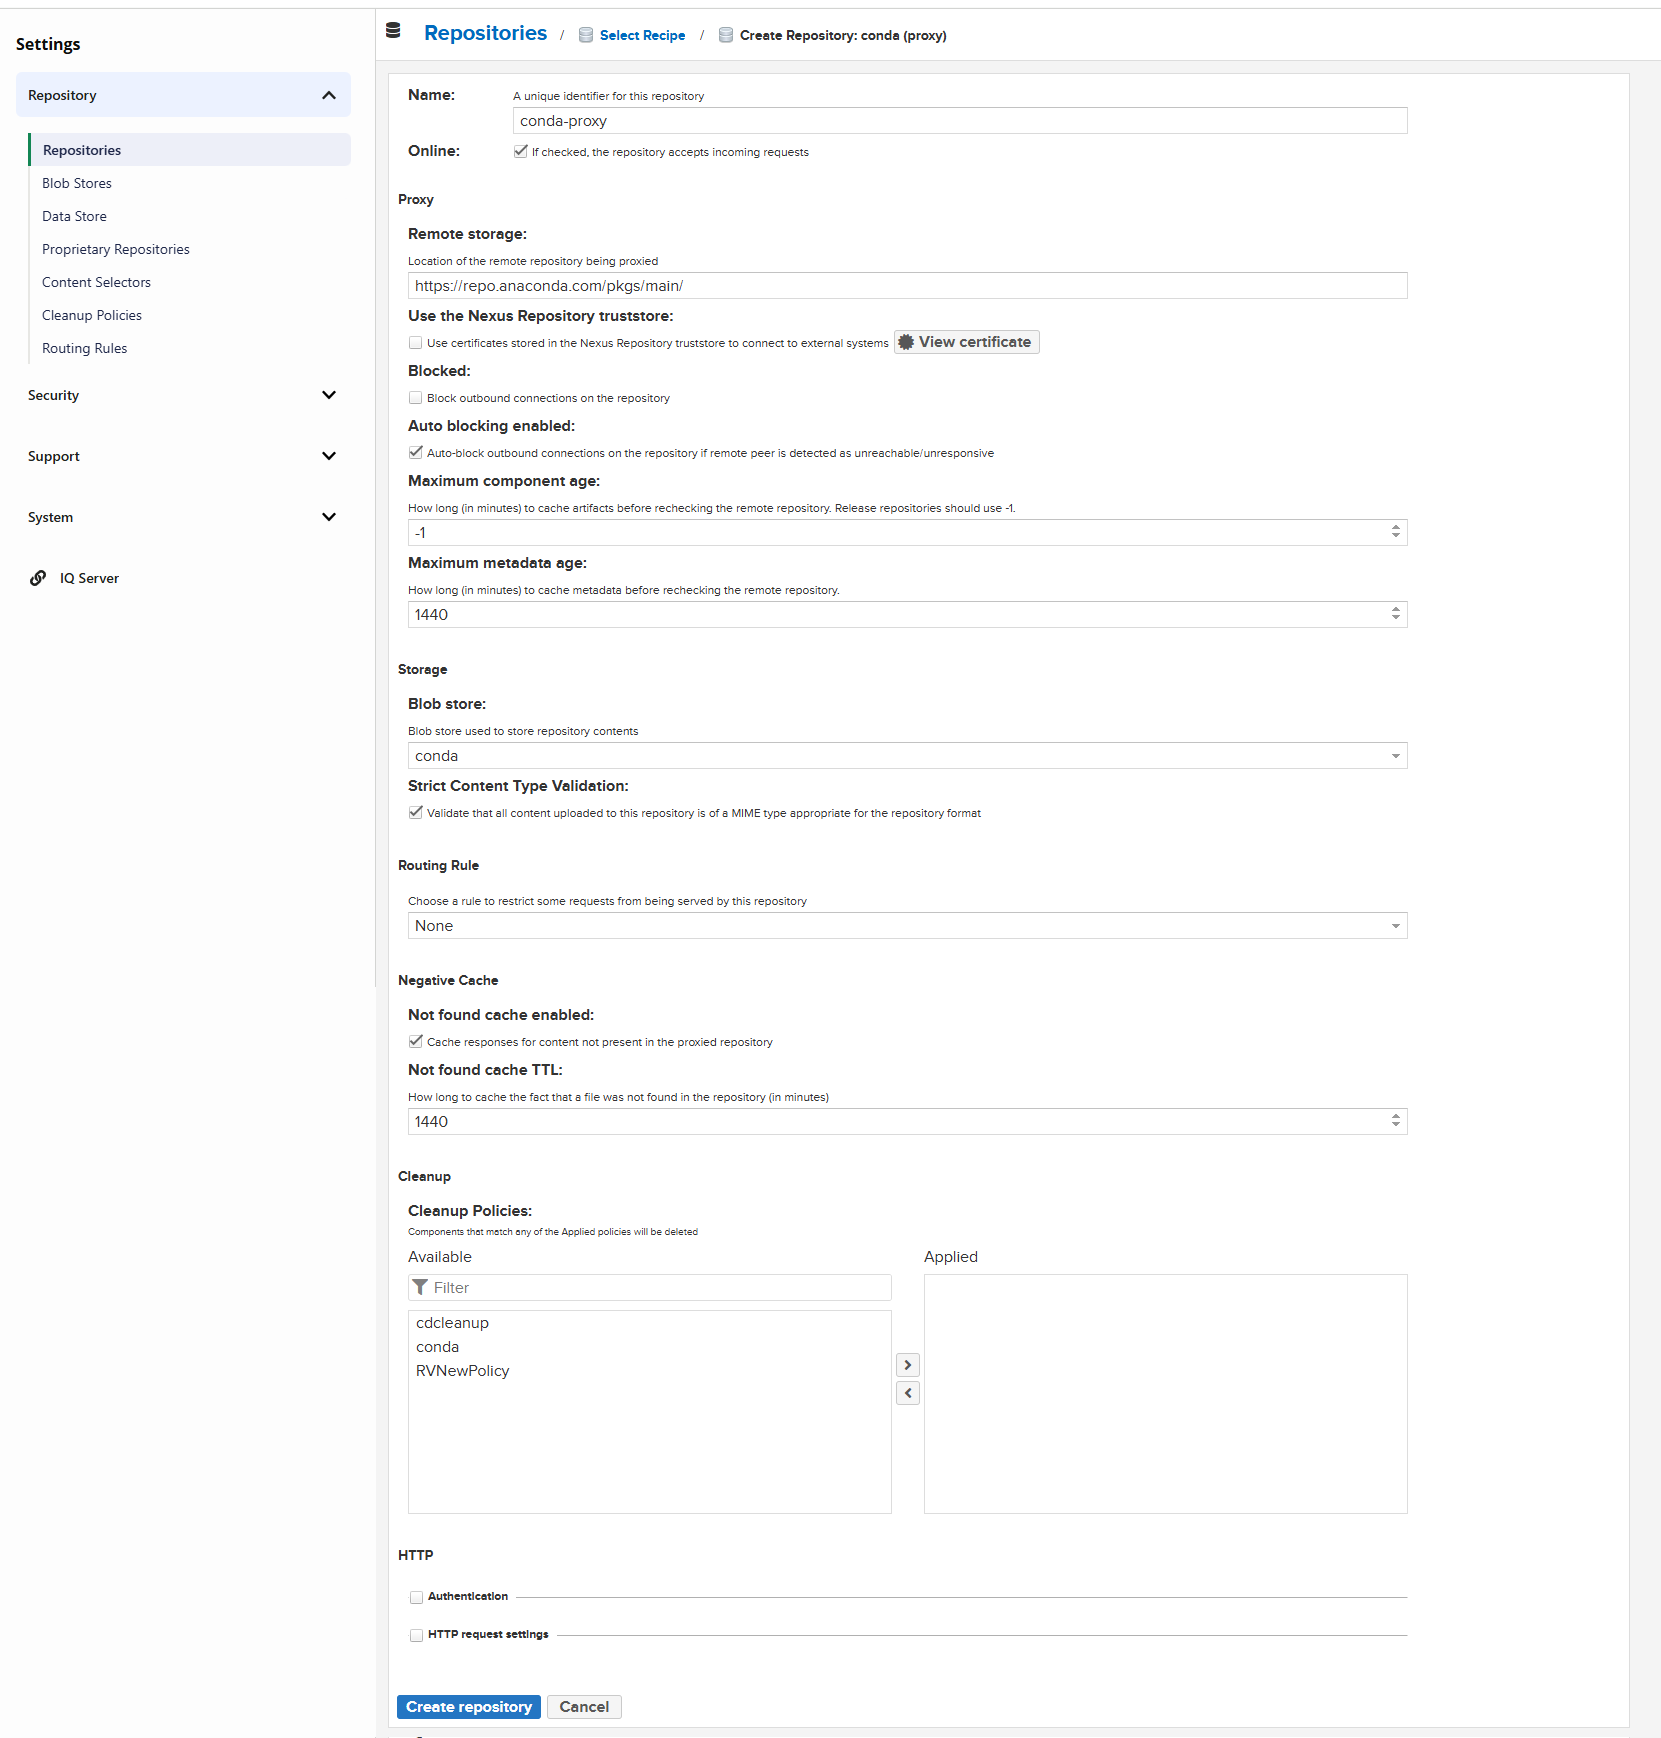Enable HTTP Authentication checkbox

click(x=416, y=1597)
